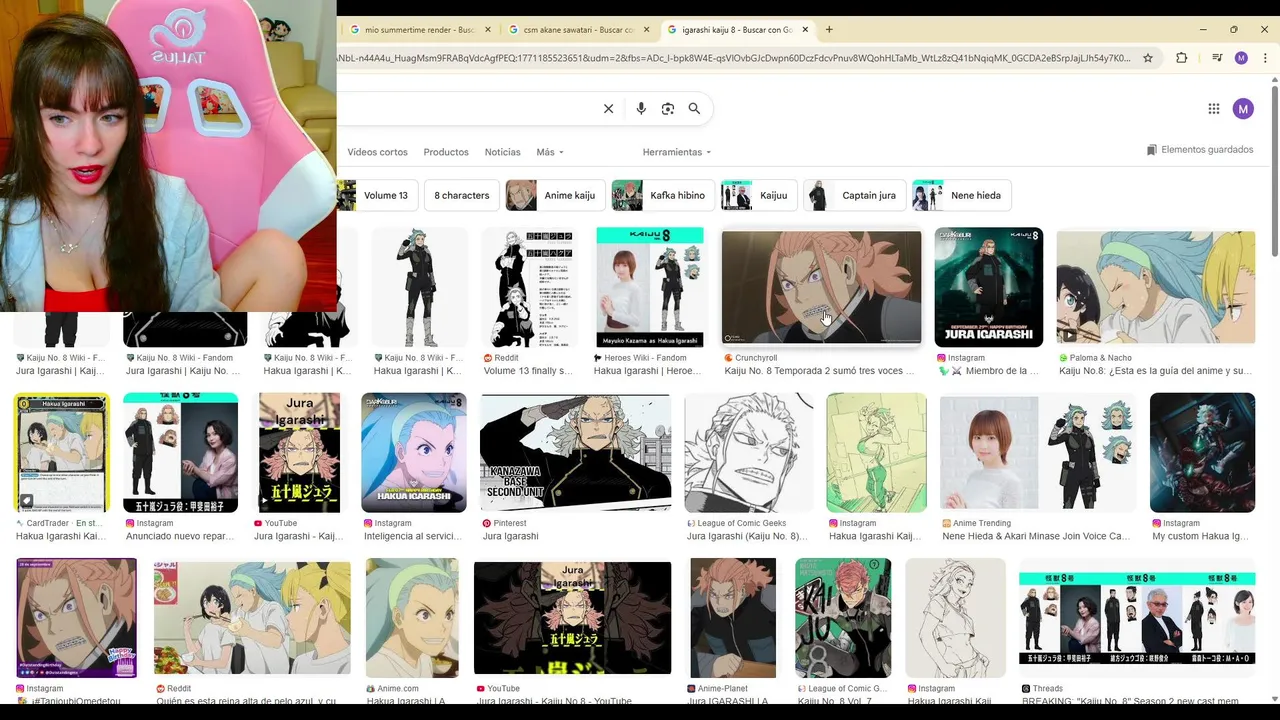Screen dimensions: 1280x720
Task: Open the Anime-Planet Jura Igarashi image
Action: 732,618
